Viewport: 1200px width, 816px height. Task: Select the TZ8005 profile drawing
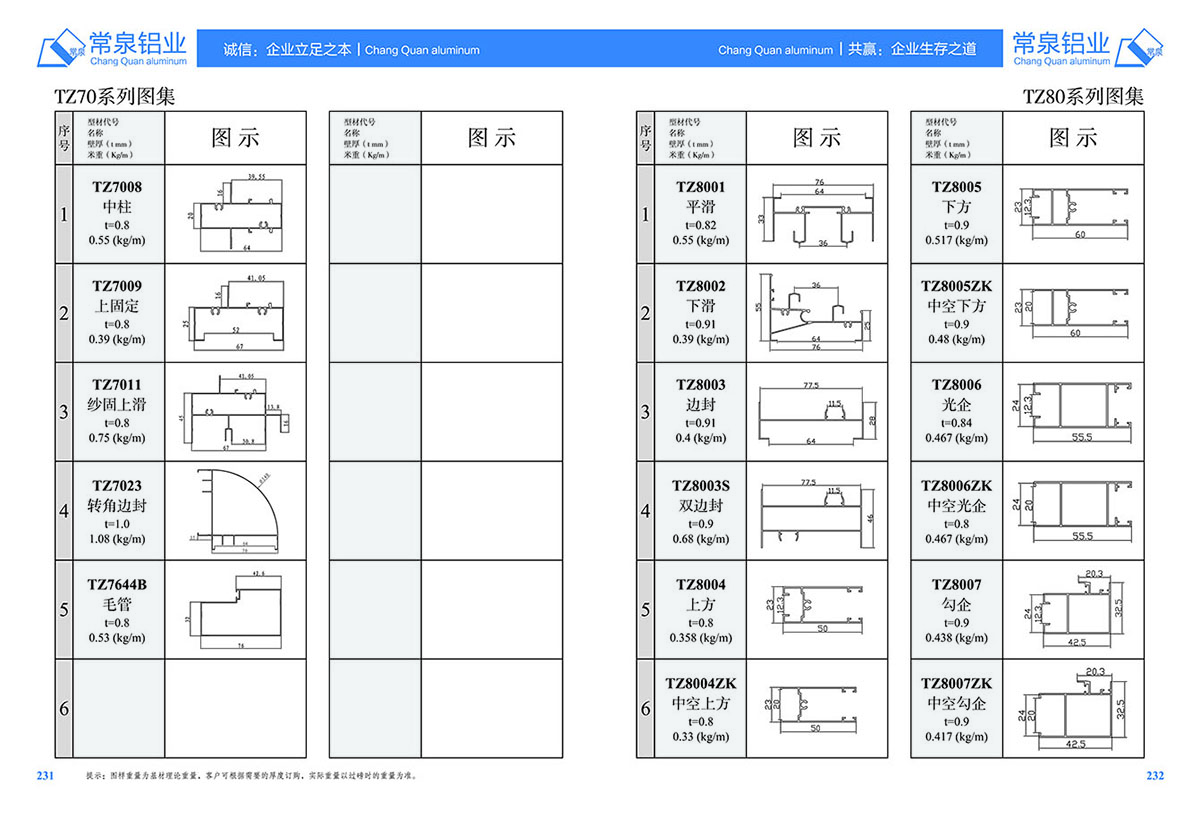[x=1072, y=214]
